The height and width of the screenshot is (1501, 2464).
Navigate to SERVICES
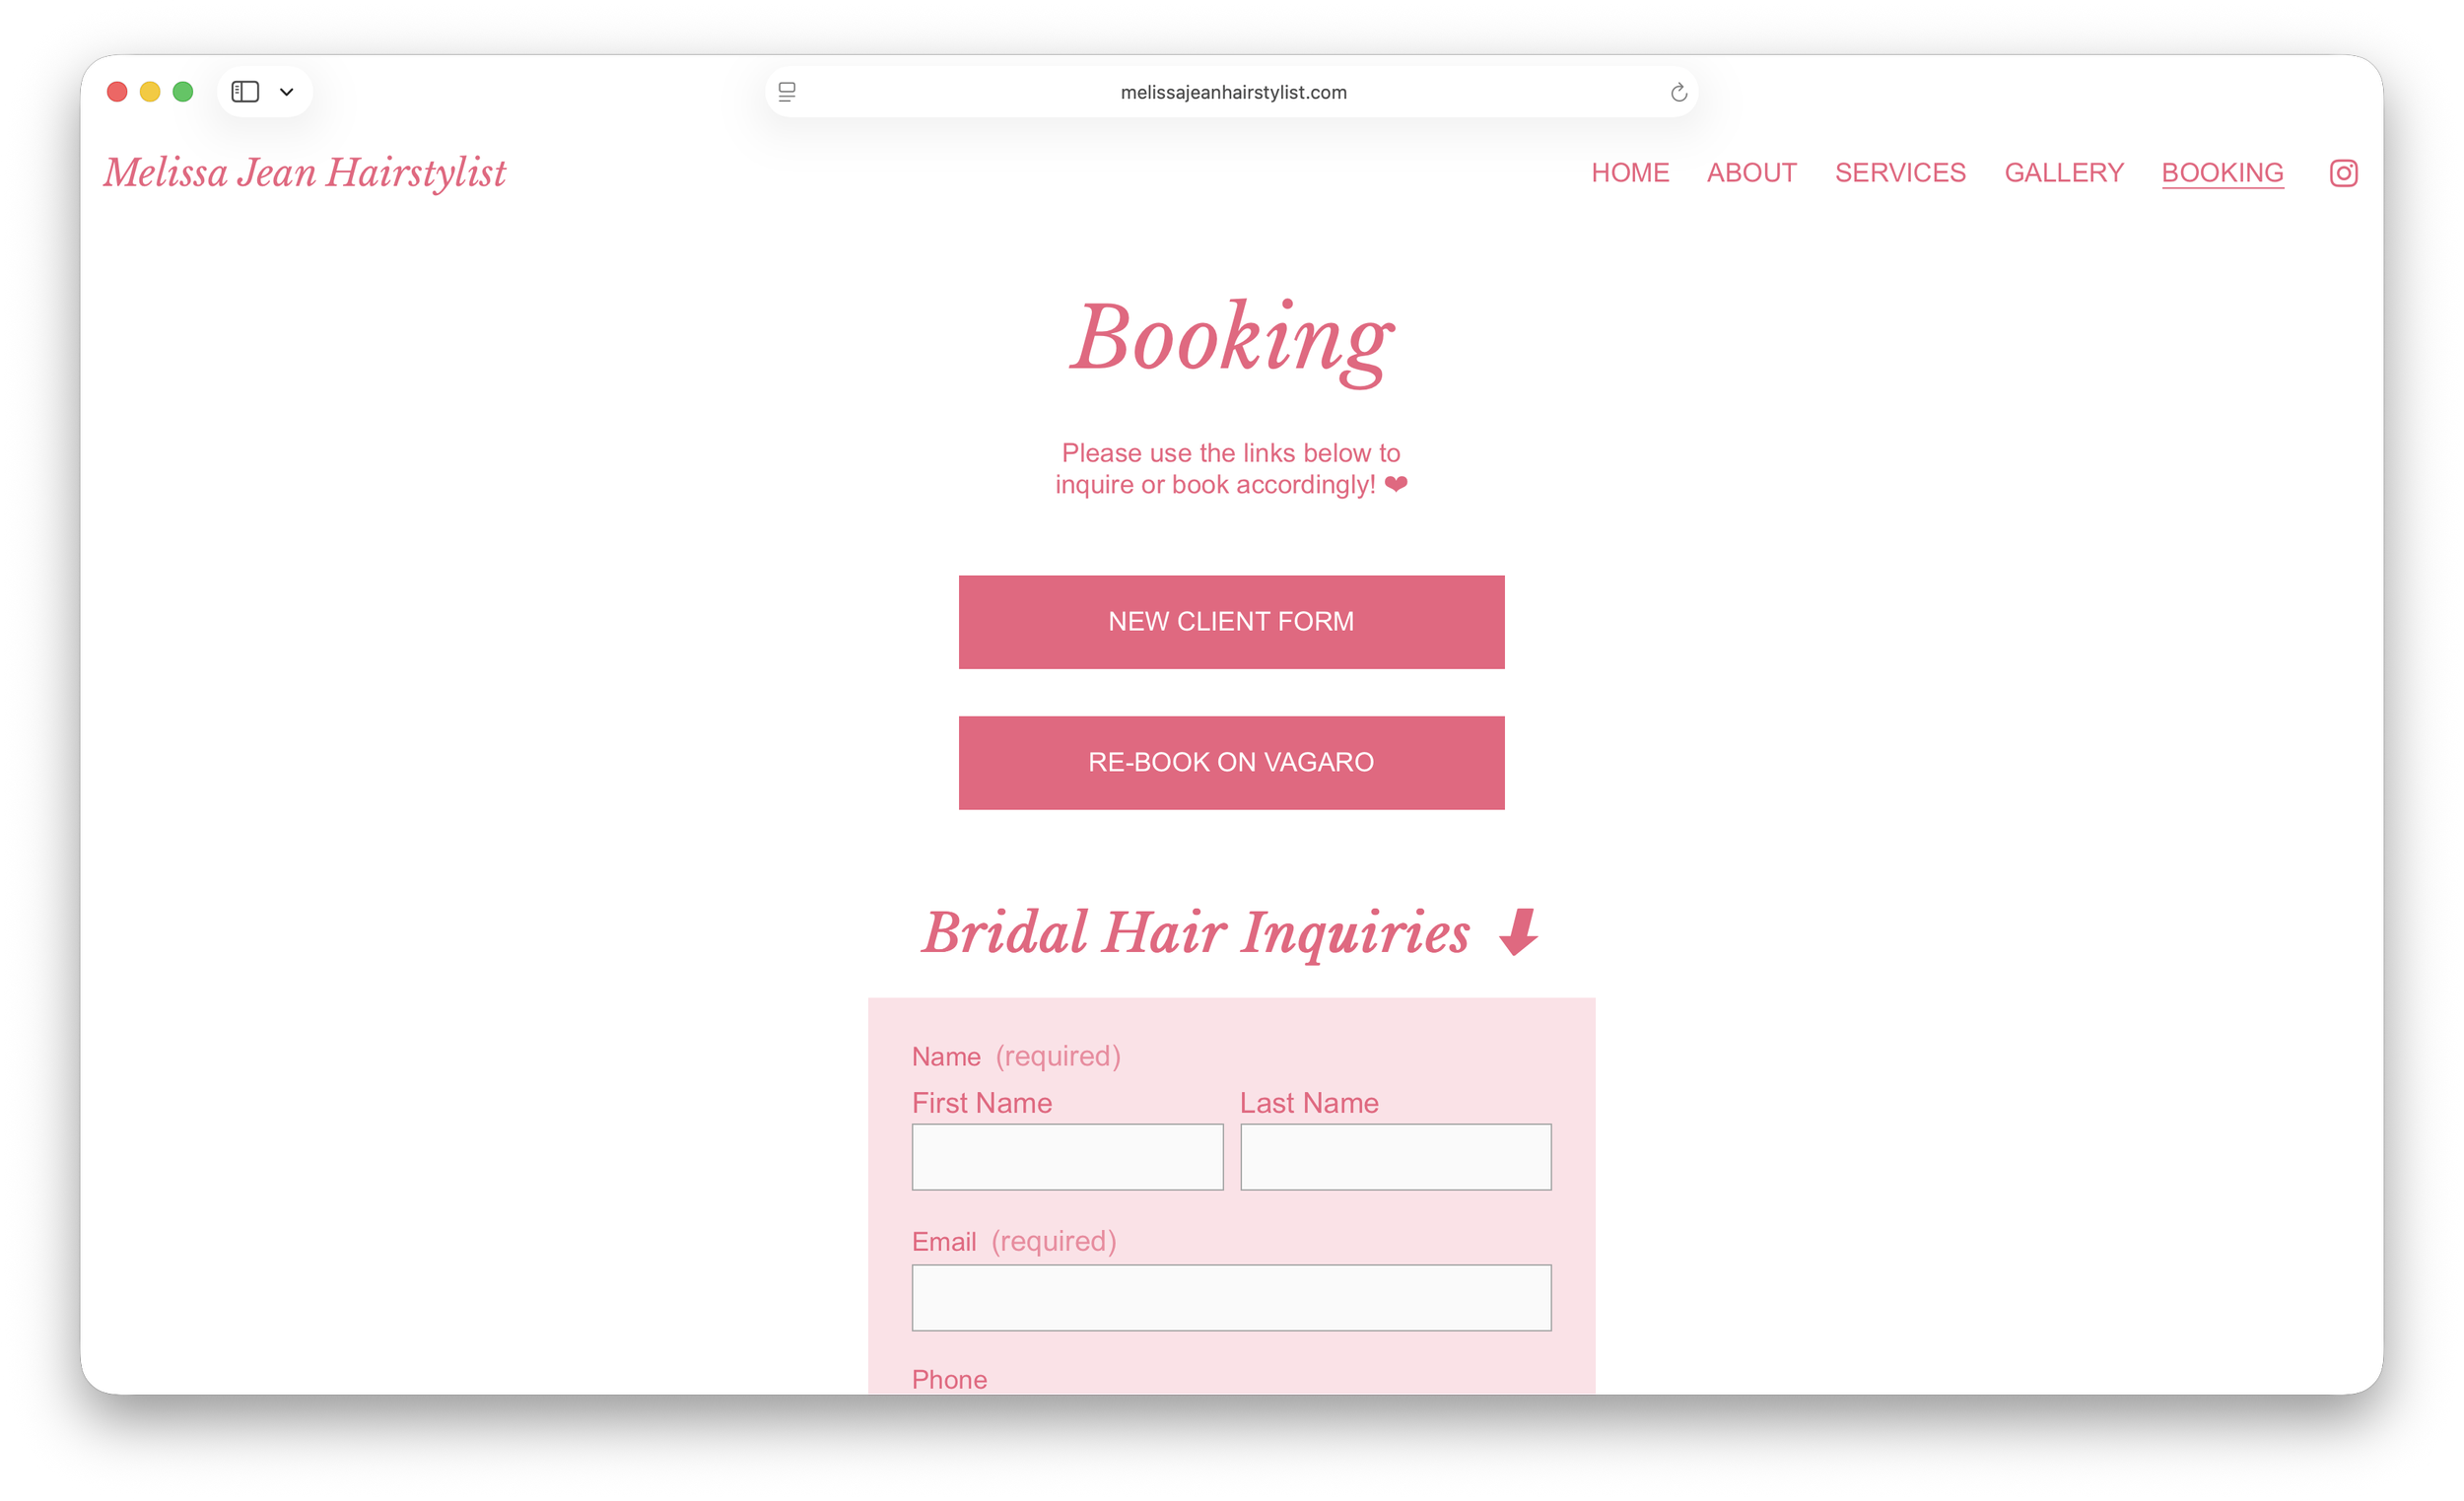pos(1900,173)
